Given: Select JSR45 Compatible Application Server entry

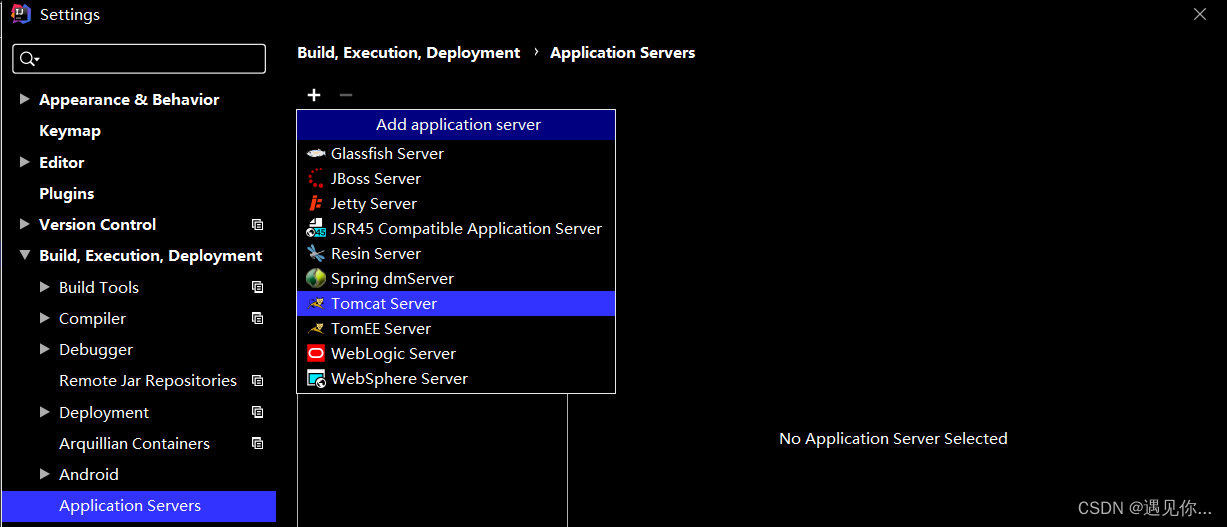Looking at the screenshot, I should [456, 229].
